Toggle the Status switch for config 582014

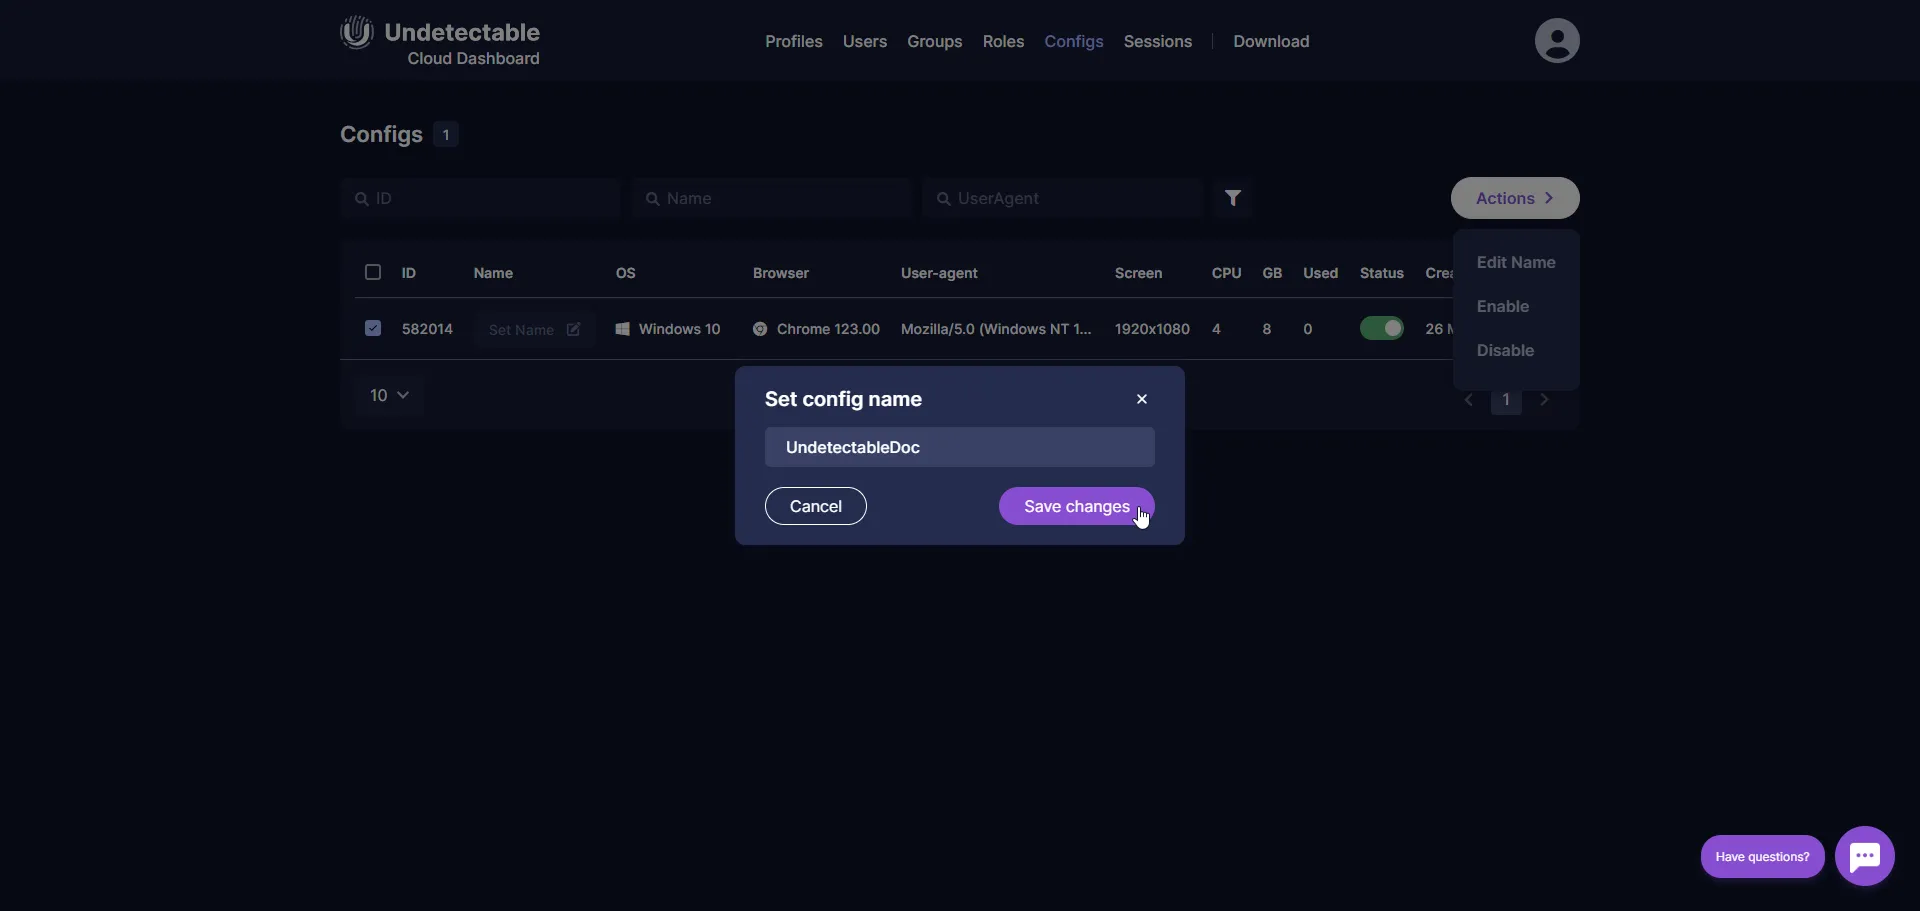1382,328
